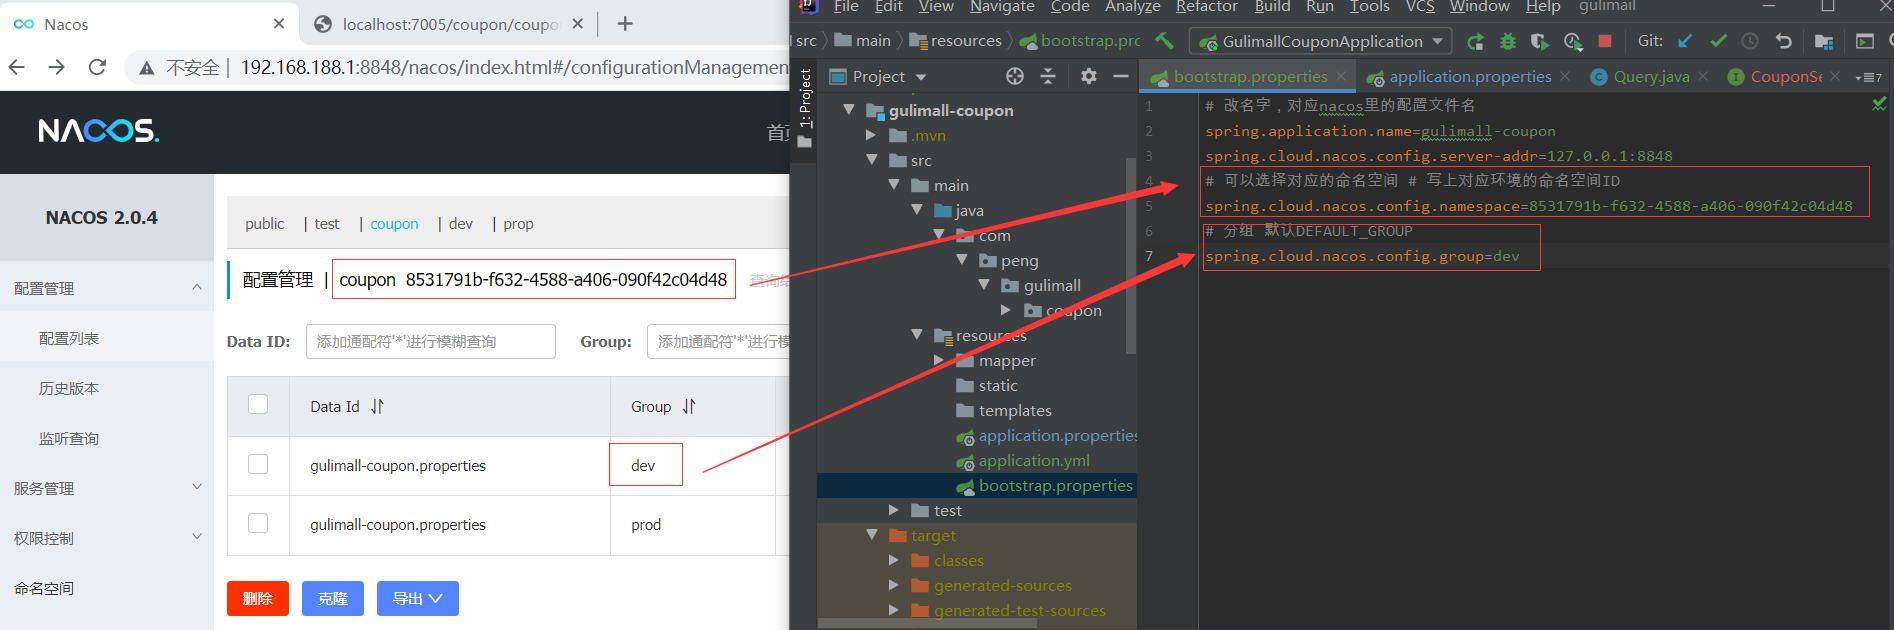Sort by Group column
This screenshot has width=1894, height=630.
point(689,407)
